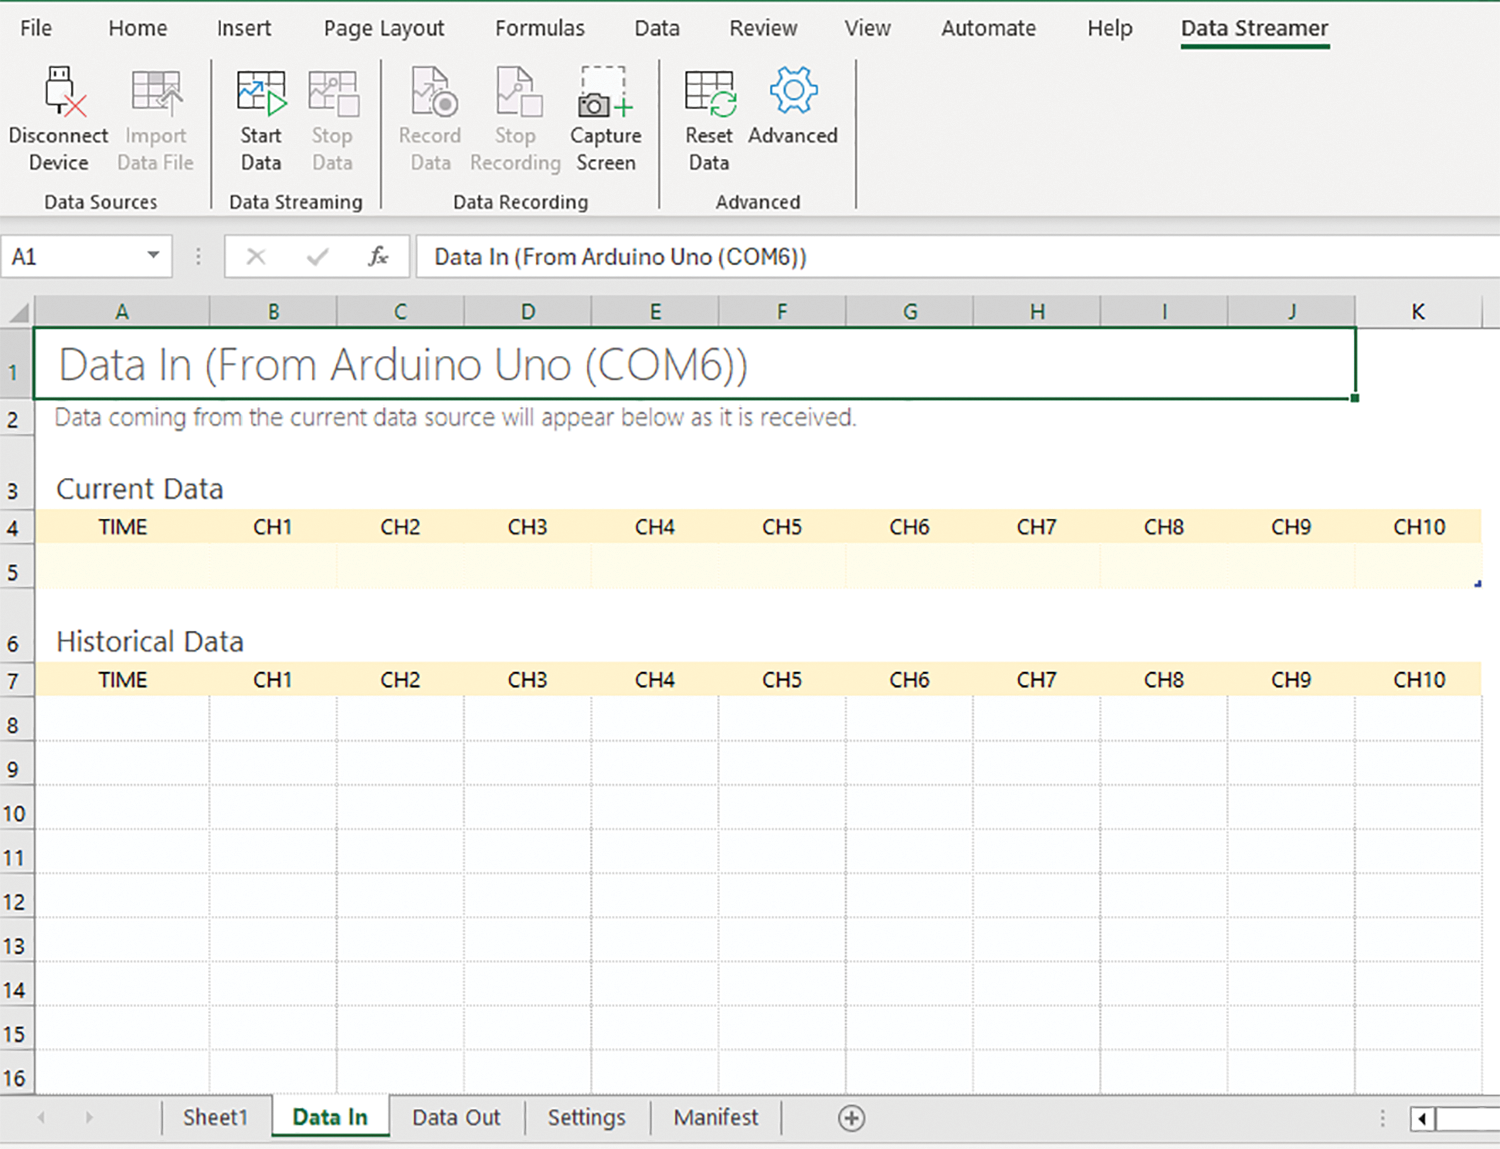Click CH10 header in Historical Data row
This screenshot has width=1500, height=1149.
tap(1419, 680)
